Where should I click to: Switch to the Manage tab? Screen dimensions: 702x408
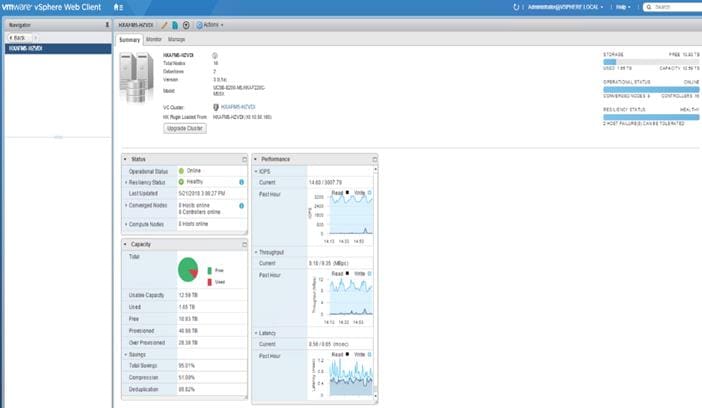[176, 39]
